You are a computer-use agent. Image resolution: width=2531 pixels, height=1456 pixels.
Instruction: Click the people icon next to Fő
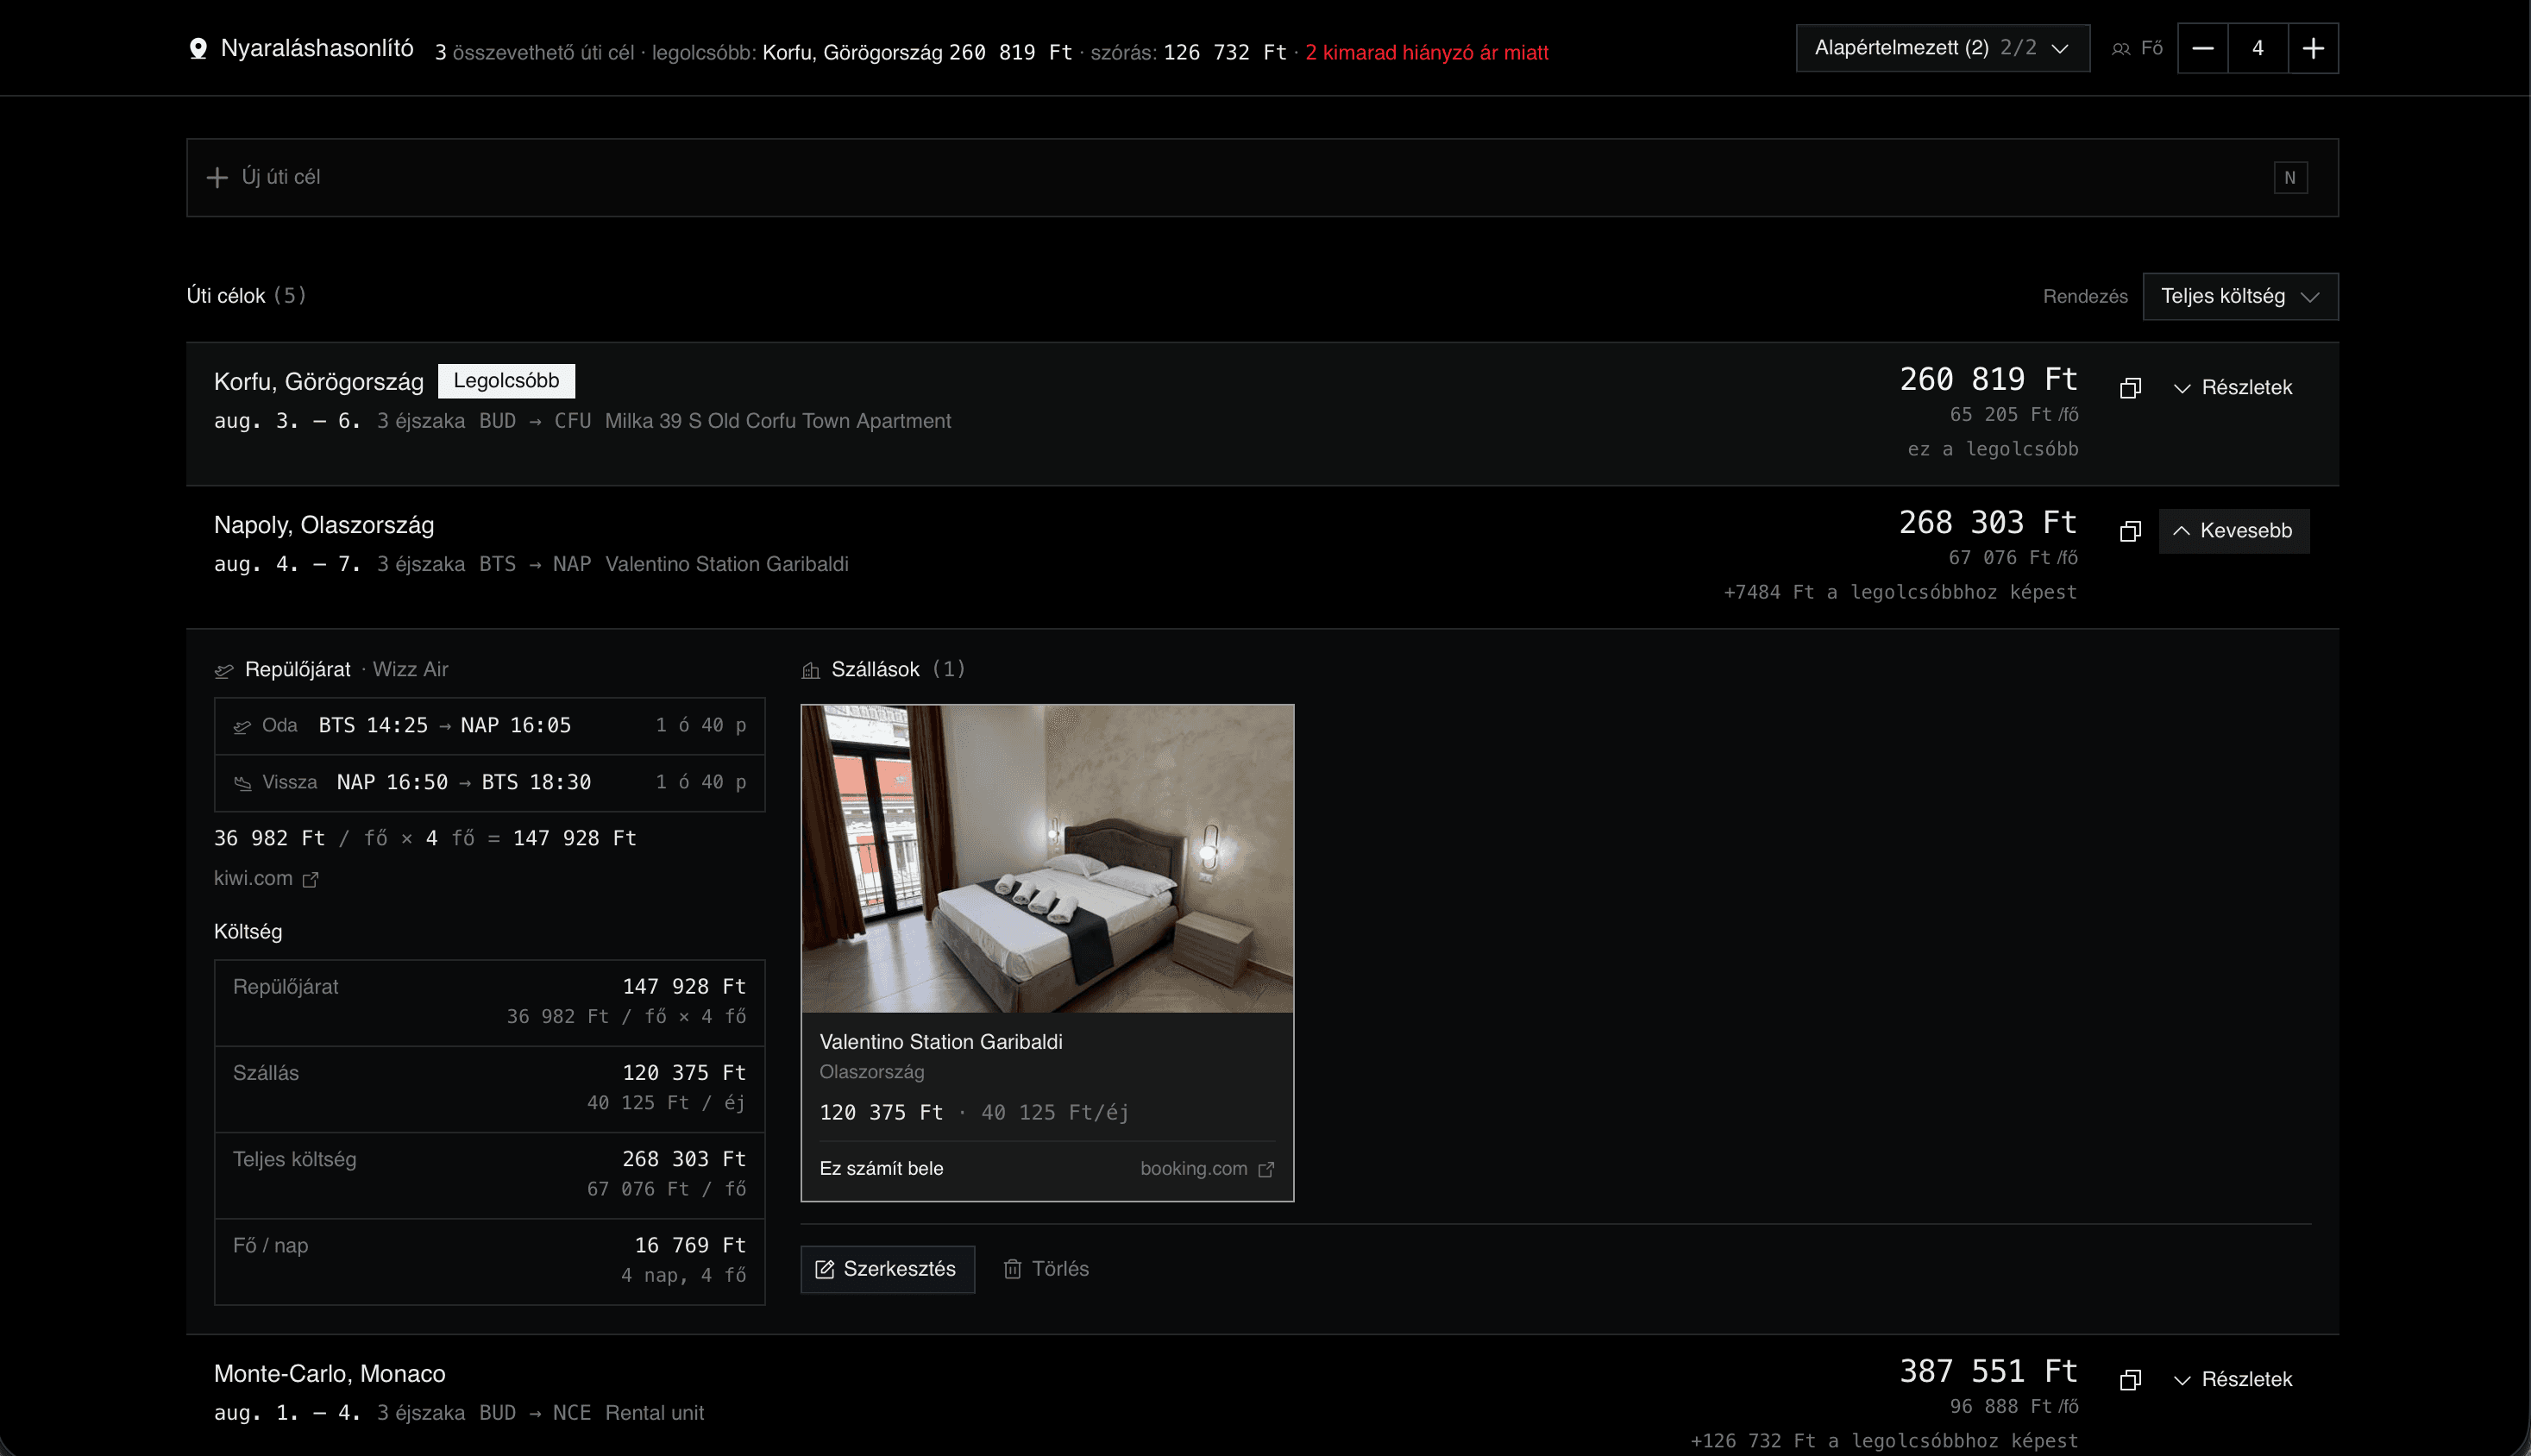(x=2120, y=49)
